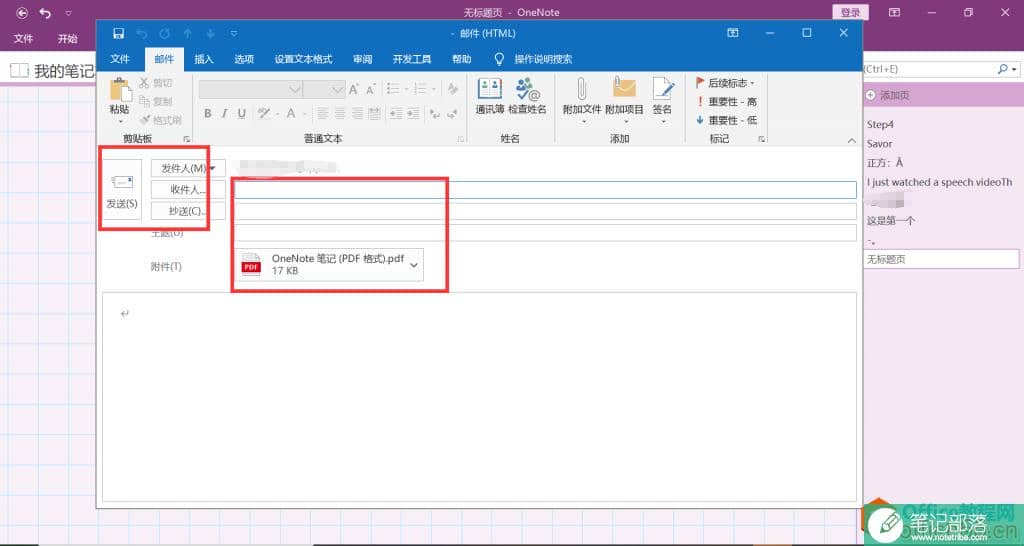Increase indent in paragraph group
The height and width of the screenshot is (546, 1024).
point(413,114)
